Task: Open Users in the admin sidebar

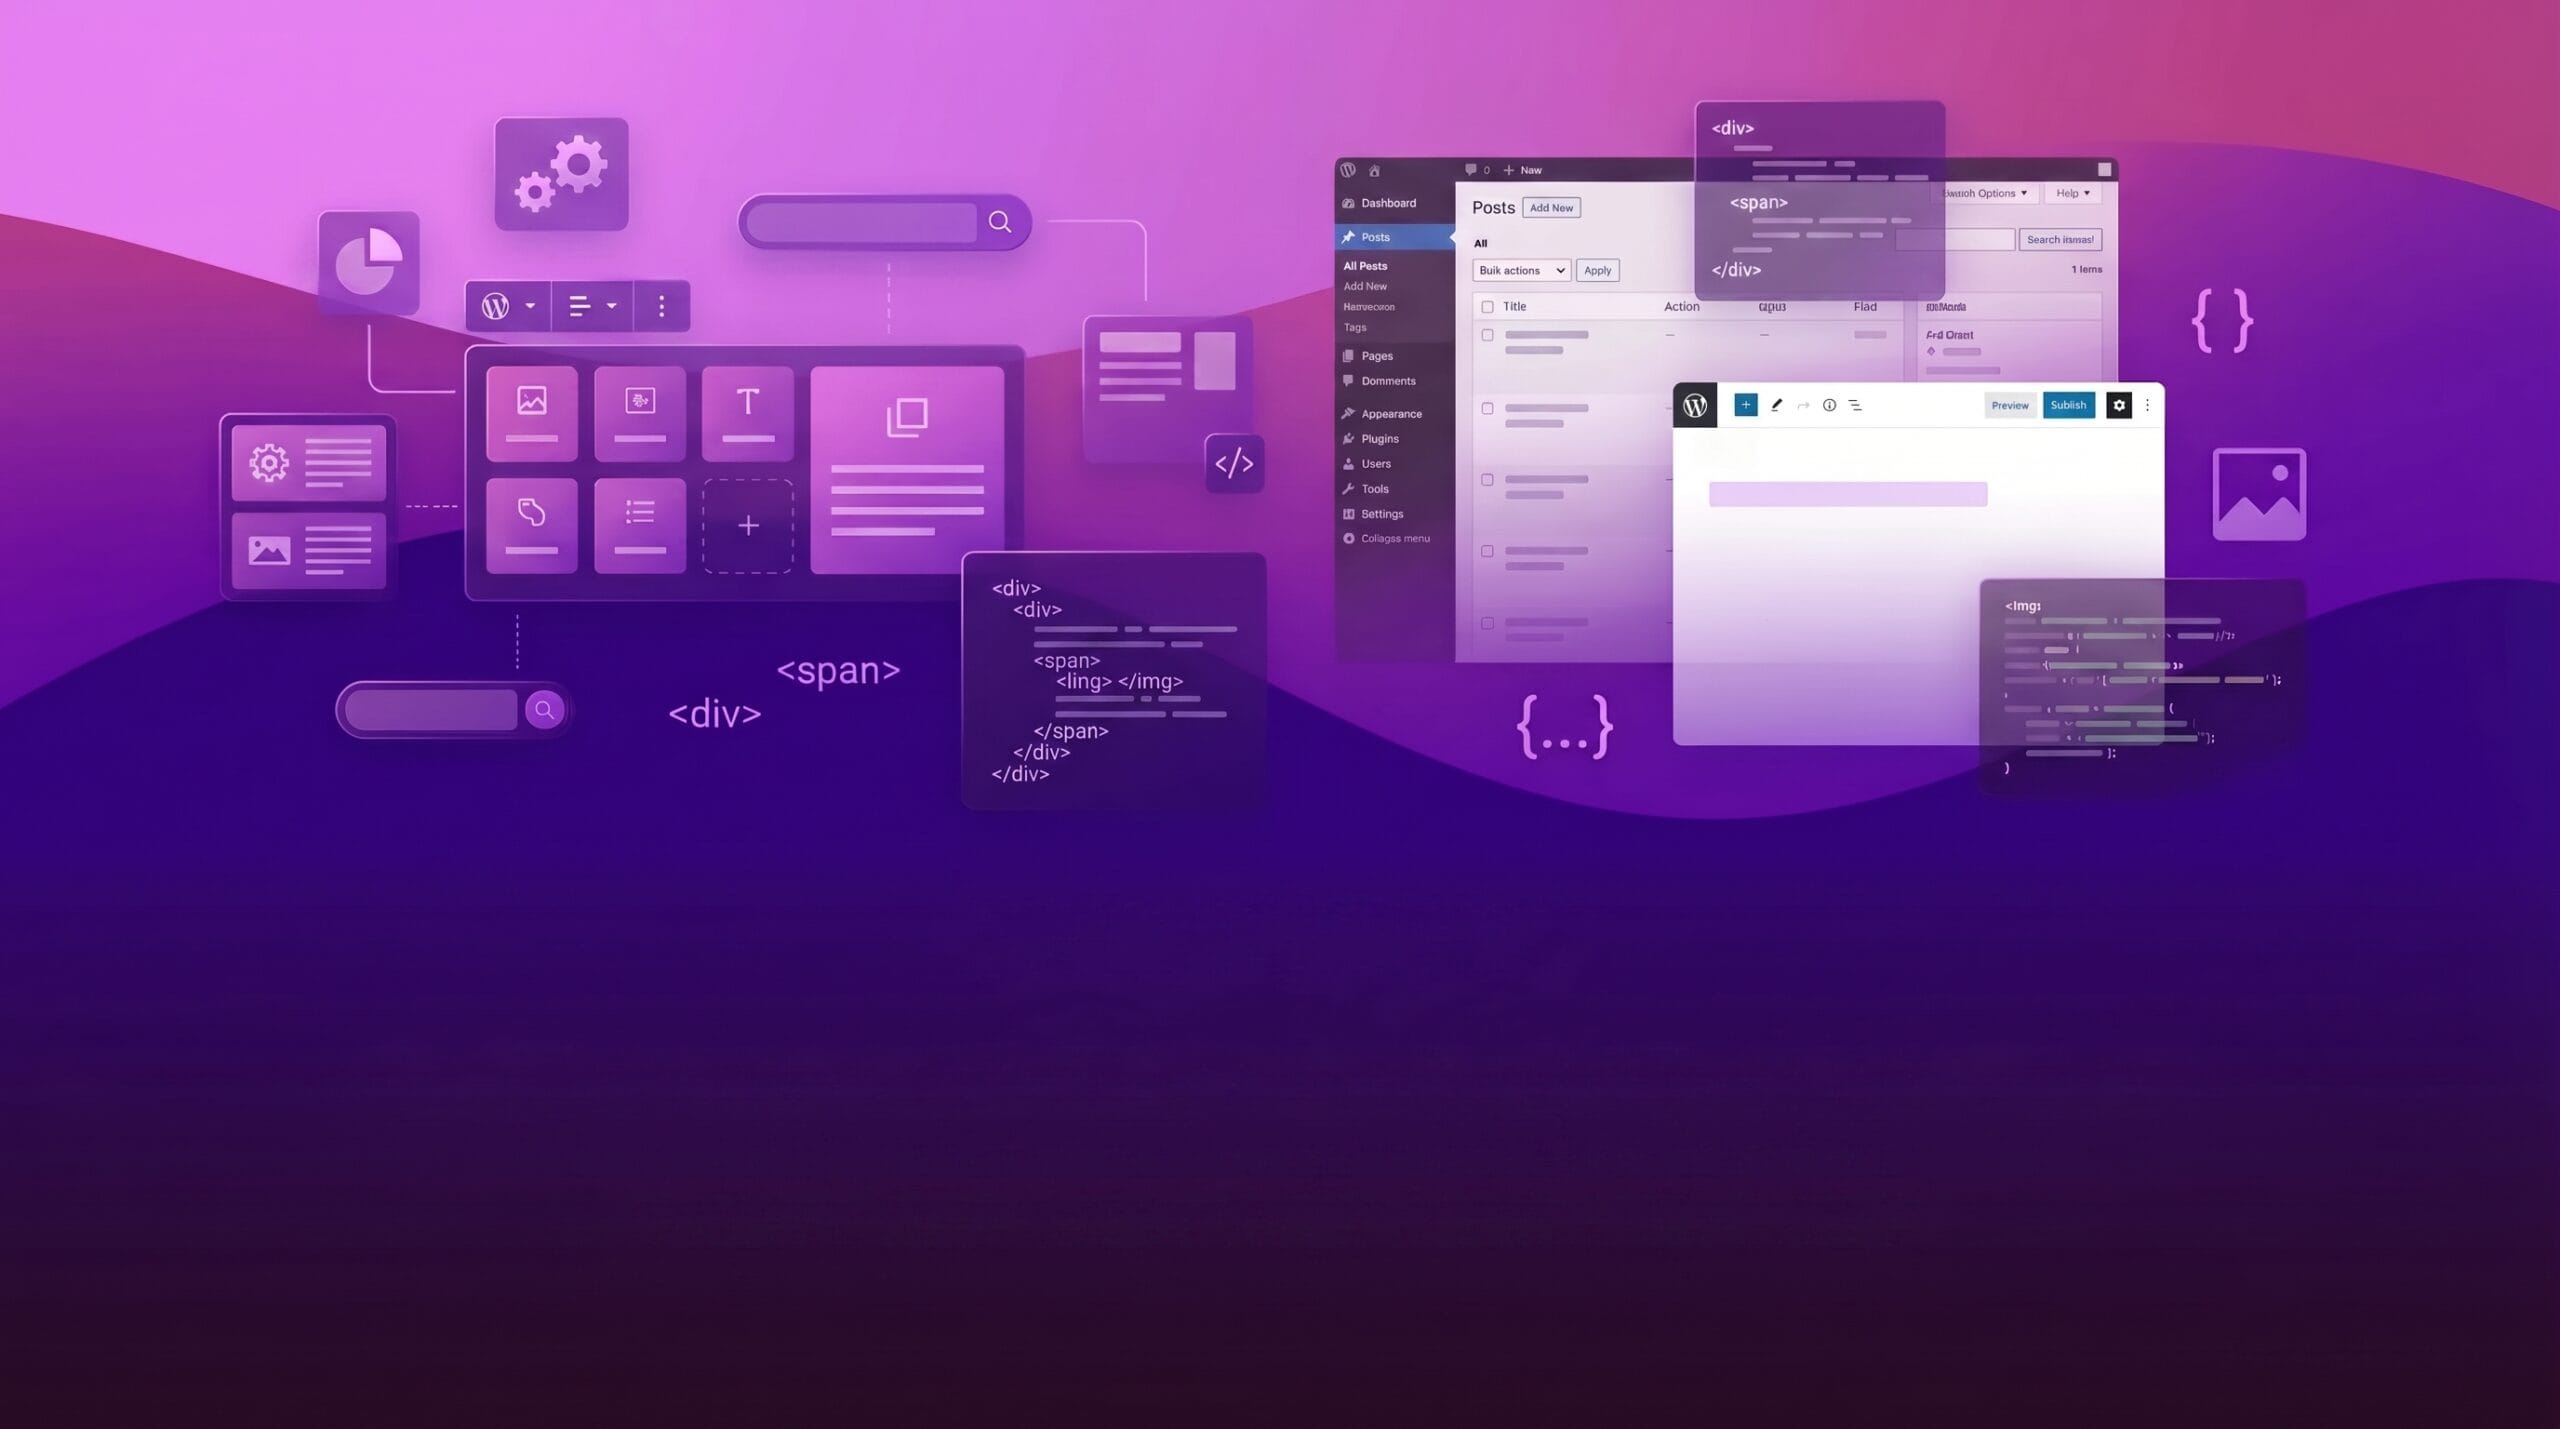Action: point(1395,464)
